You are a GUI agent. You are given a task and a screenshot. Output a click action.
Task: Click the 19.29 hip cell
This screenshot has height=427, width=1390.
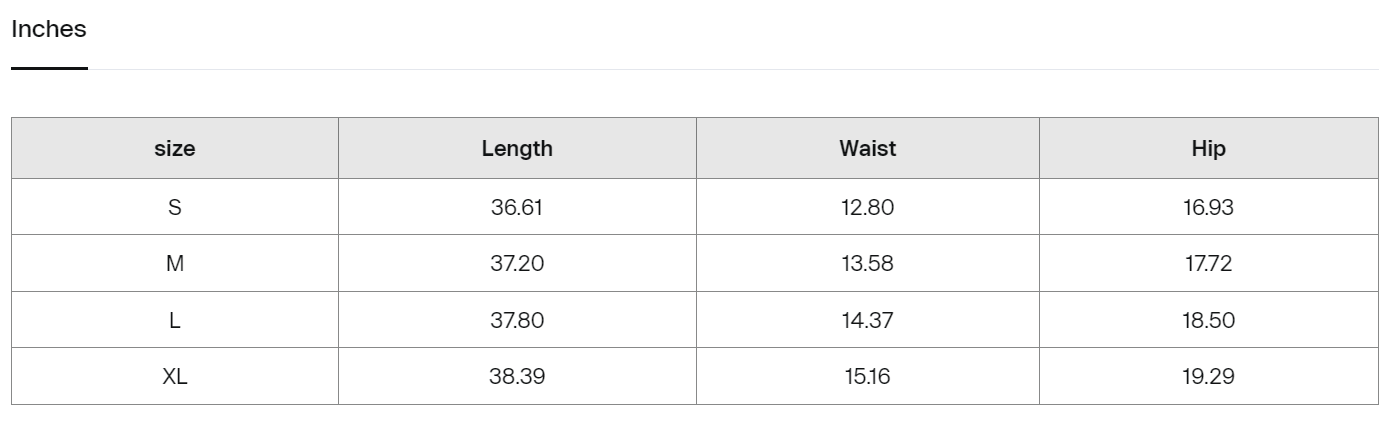[x=1208, y=376]
